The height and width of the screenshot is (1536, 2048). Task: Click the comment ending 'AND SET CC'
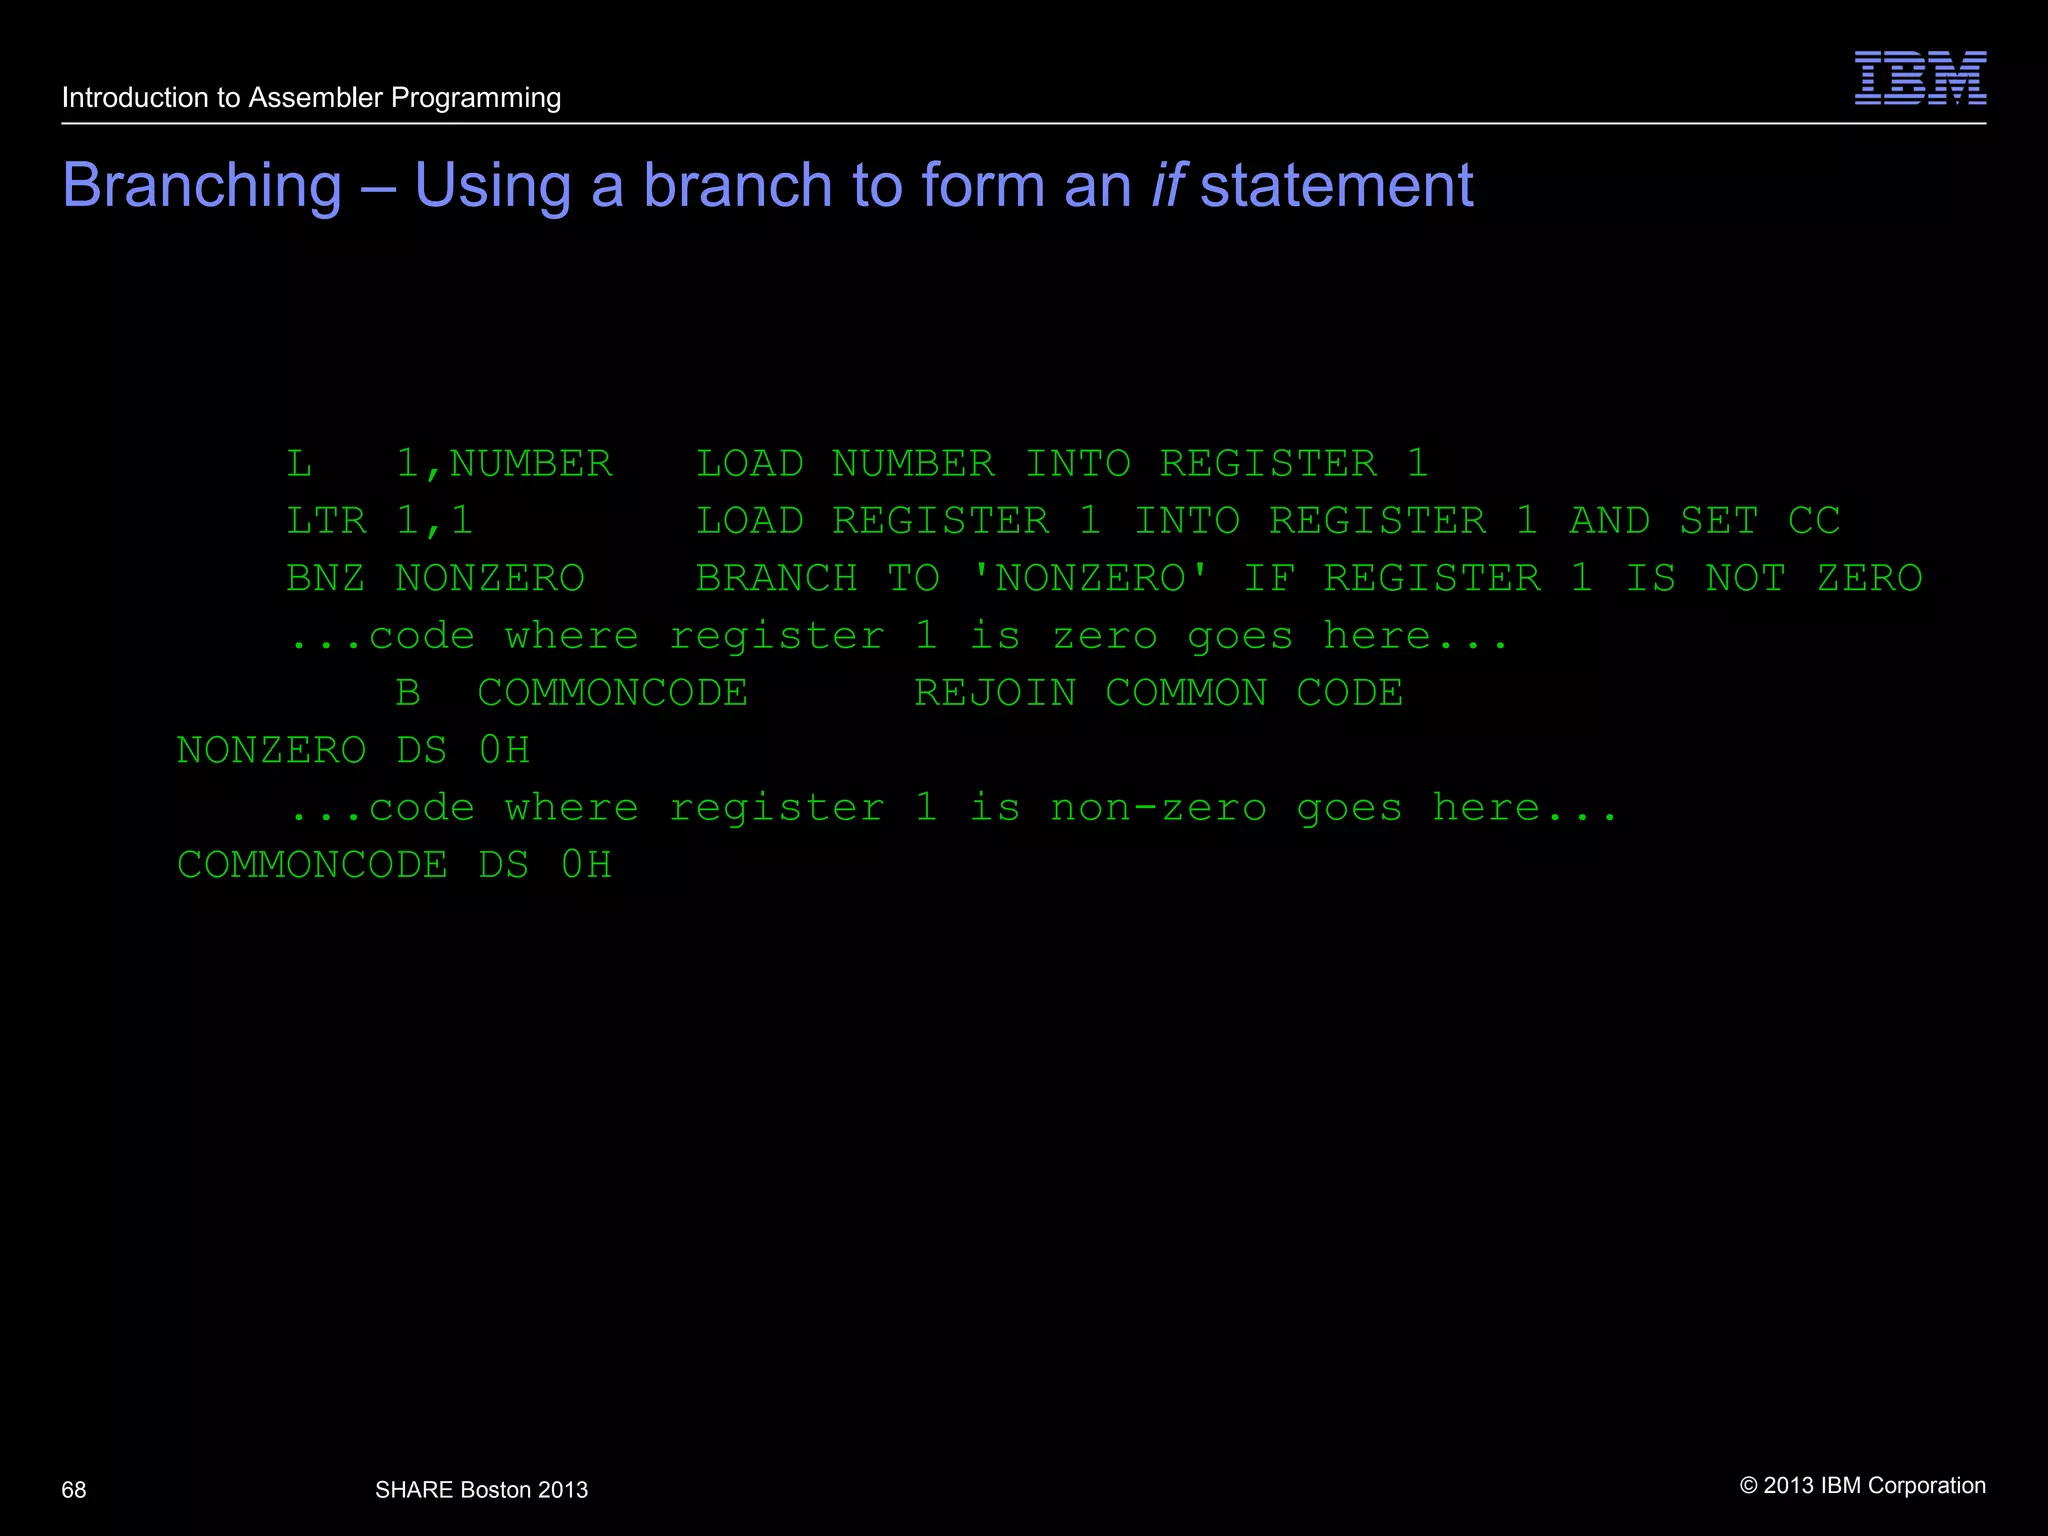click(1268, 520)
